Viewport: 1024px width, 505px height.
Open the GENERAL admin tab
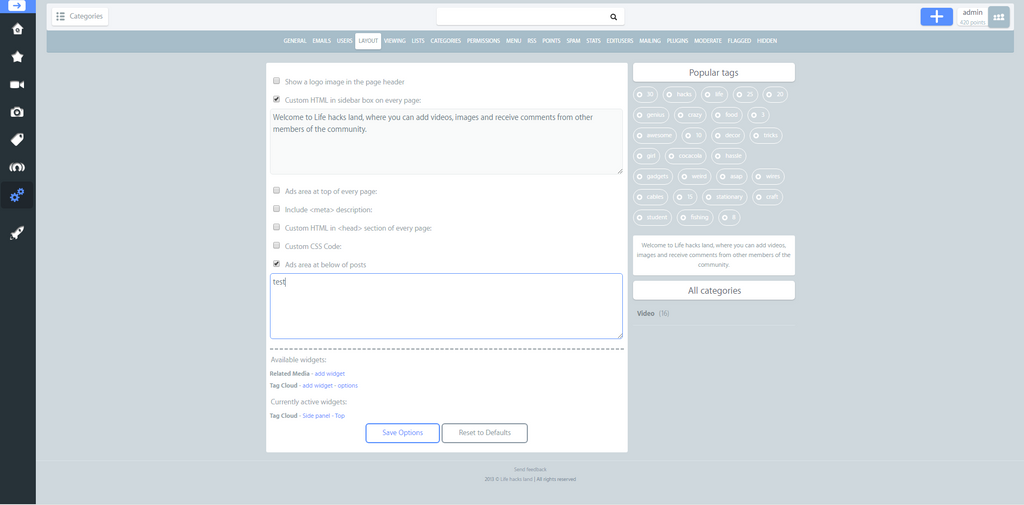click(x=295, y=41)
